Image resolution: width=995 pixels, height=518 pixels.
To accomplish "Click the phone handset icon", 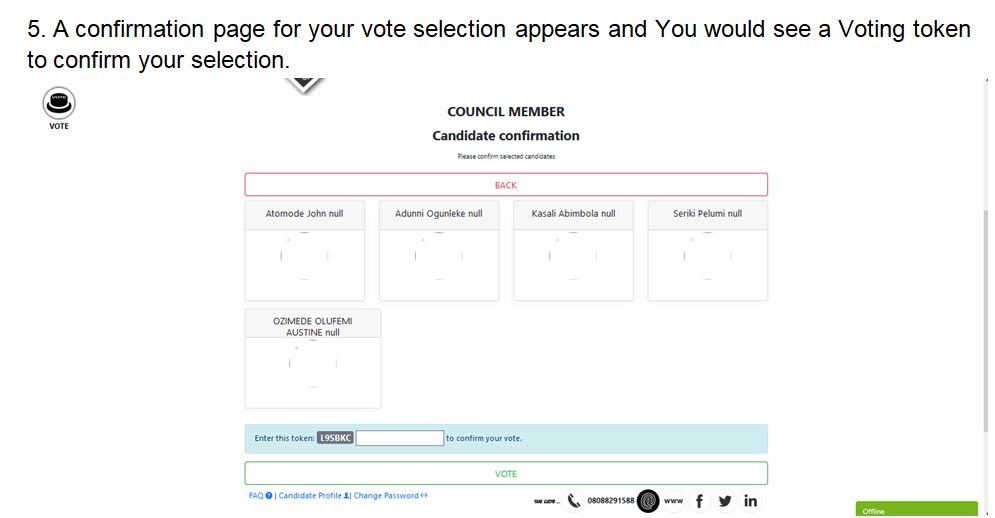I will point(574,501).
